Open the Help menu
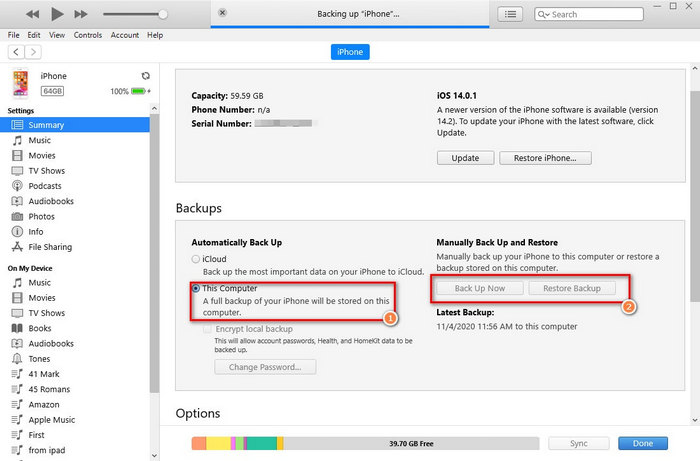The height and width of the screenshot is (461, 700). tap(155, 35)
